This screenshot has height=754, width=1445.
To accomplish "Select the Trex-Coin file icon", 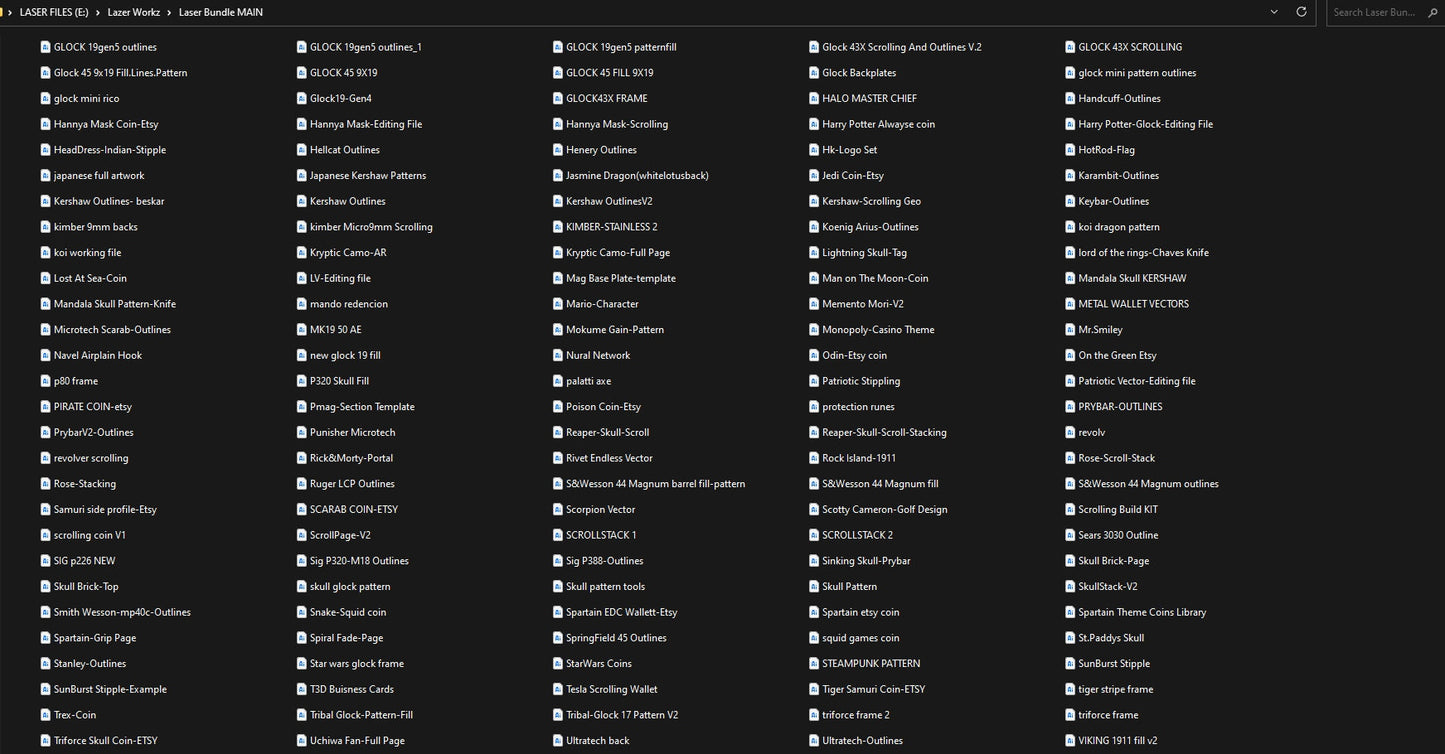I will click(46, 715).
